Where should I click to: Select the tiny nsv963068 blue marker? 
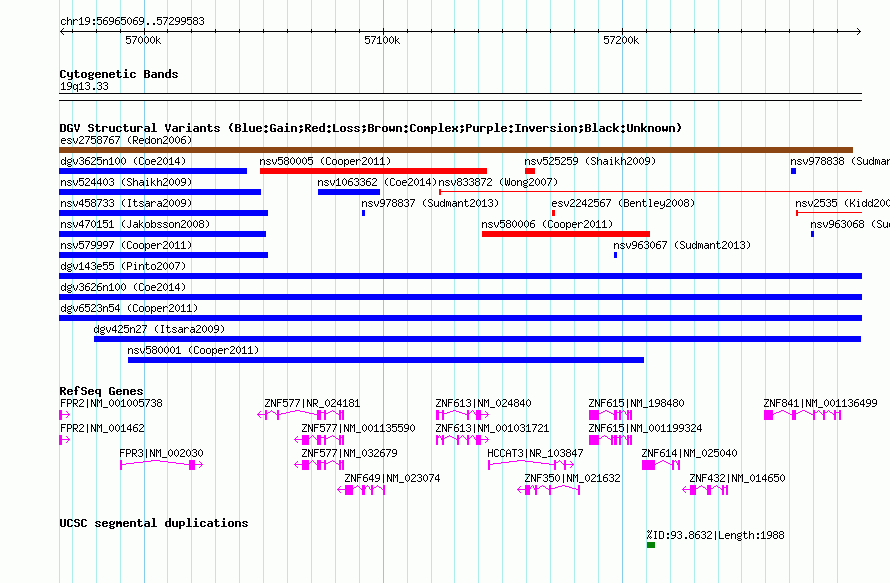pyautogui.click(x=812, y=234)
